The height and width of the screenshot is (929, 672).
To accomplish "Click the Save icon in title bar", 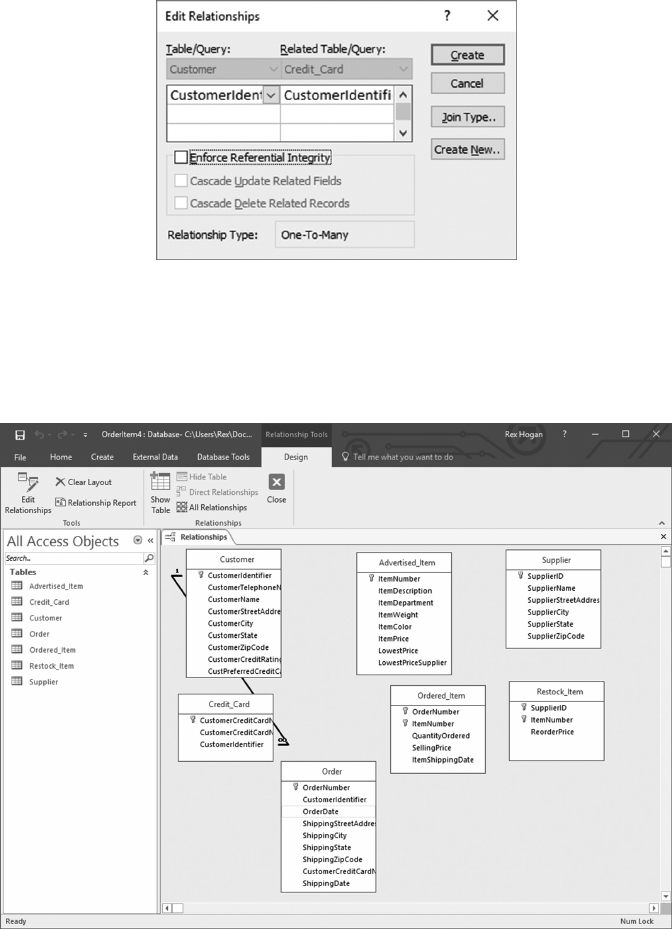I will point(20,435).
